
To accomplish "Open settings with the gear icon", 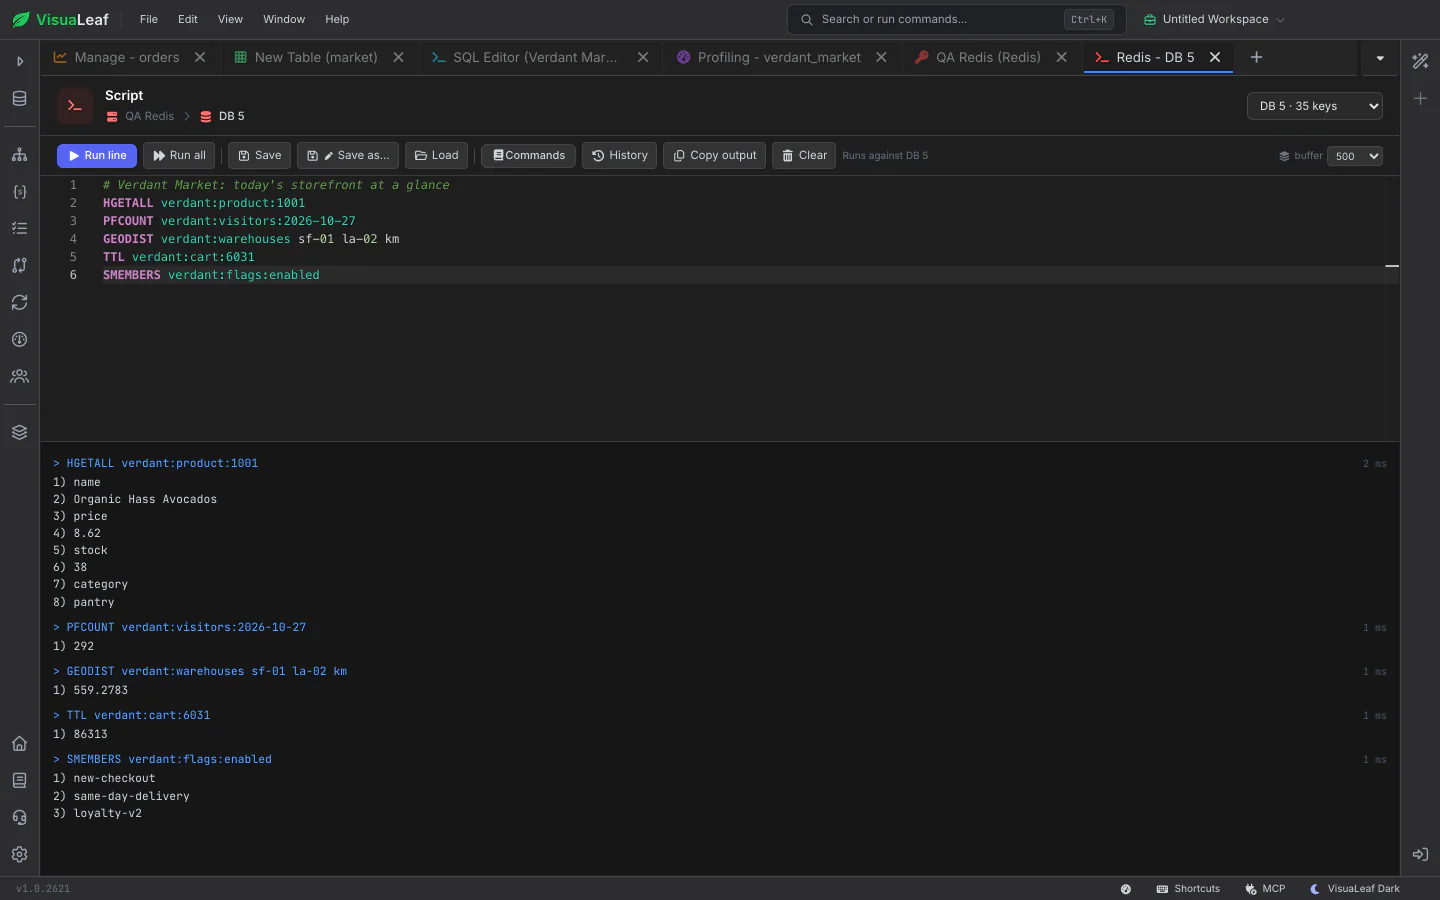I will pyautogui.click(x=19, y=854).
